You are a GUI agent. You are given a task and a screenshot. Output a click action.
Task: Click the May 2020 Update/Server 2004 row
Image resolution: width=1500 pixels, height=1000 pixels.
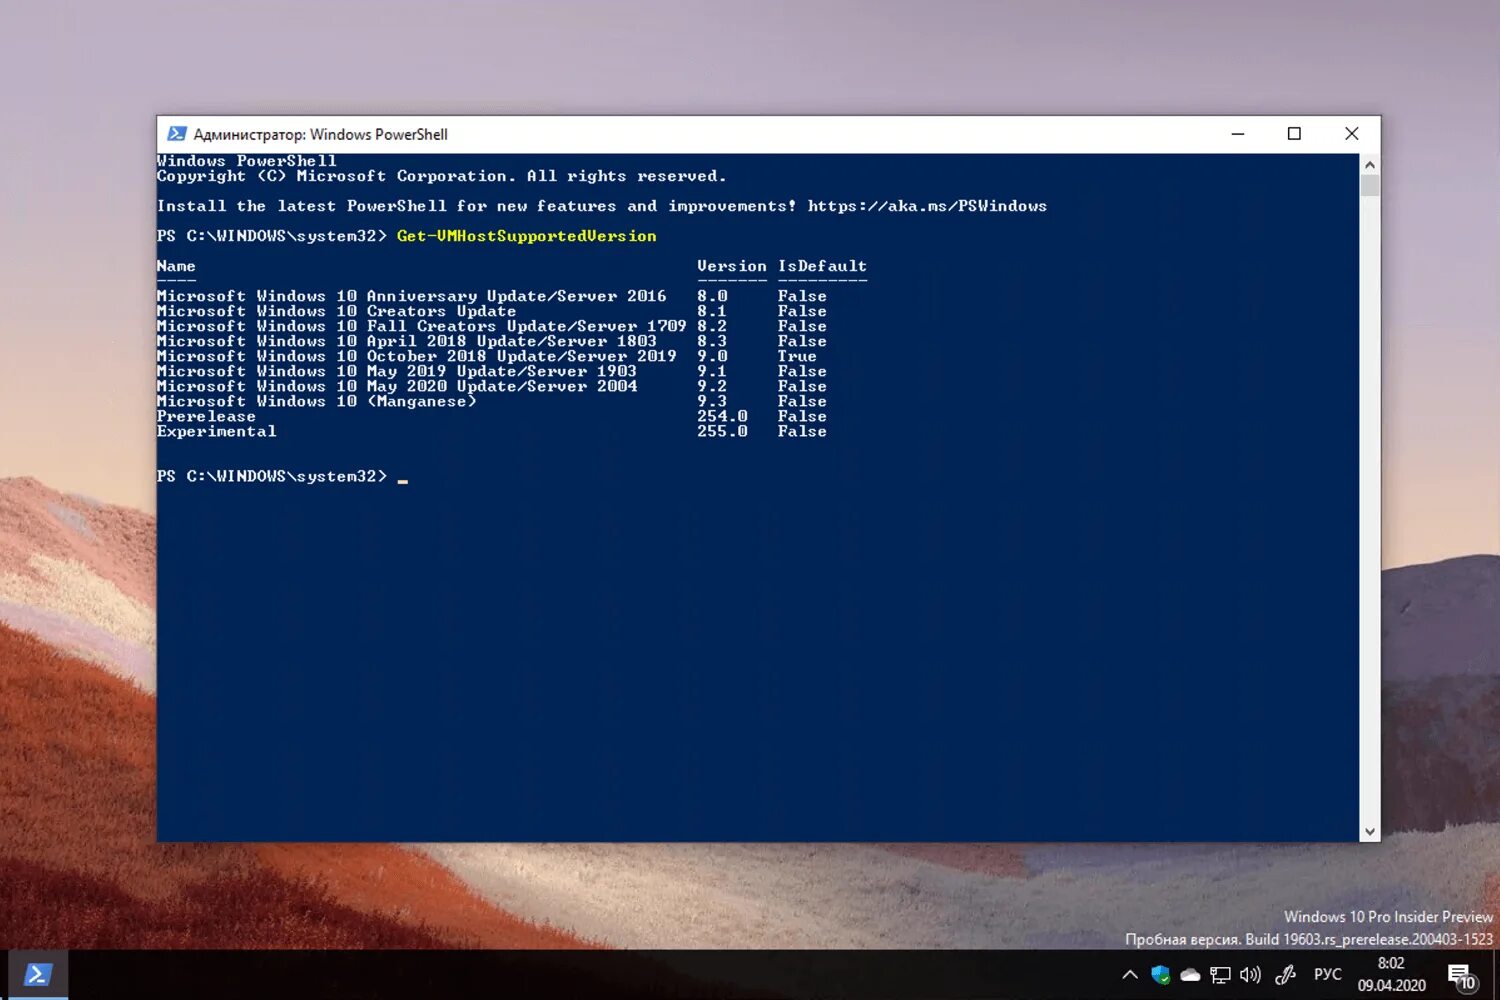point(492,386)
